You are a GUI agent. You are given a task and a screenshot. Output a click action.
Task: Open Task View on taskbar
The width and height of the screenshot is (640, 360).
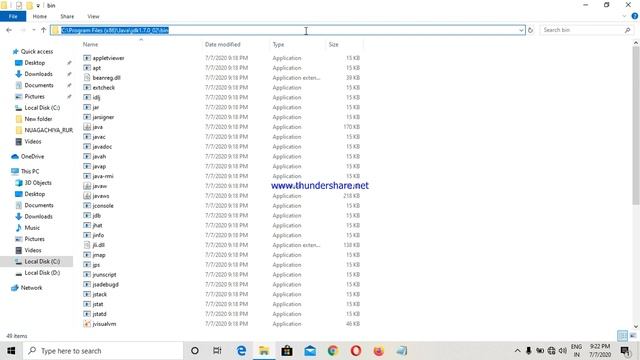[x=217, y=351]
